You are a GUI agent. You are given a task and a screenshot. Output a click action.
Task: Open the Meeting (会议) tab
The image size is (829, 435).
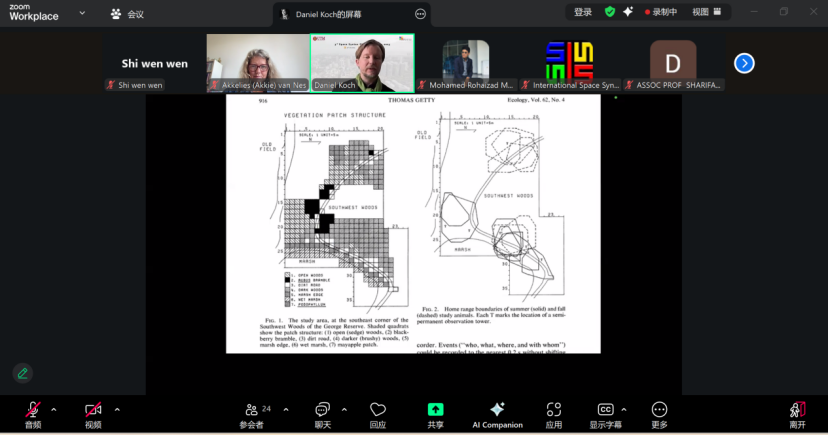127,14
